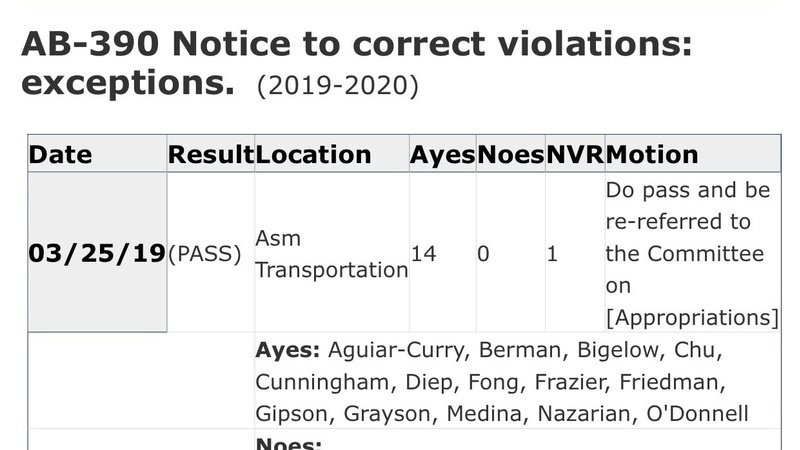
Task: Click the (2019-2020) session text
Action: point(337,86)
